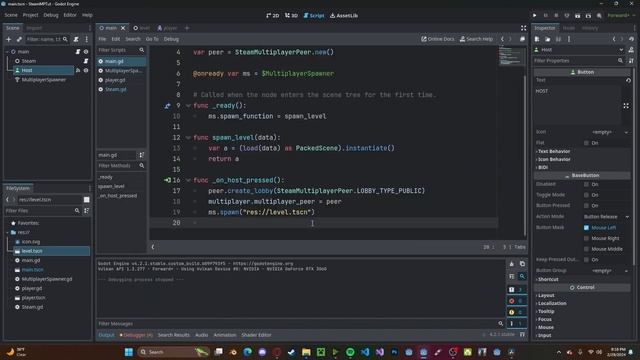Jump to _on_host_pressed in the method list
Image resolution: width=640 pixels, height=360 pixels.
pos(117,196)
